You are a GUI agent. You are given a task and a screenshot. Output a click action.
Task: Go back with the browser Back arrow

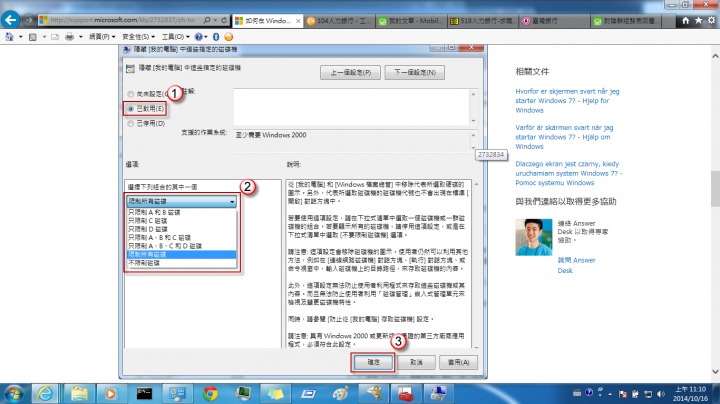click(x=11, y=20)
